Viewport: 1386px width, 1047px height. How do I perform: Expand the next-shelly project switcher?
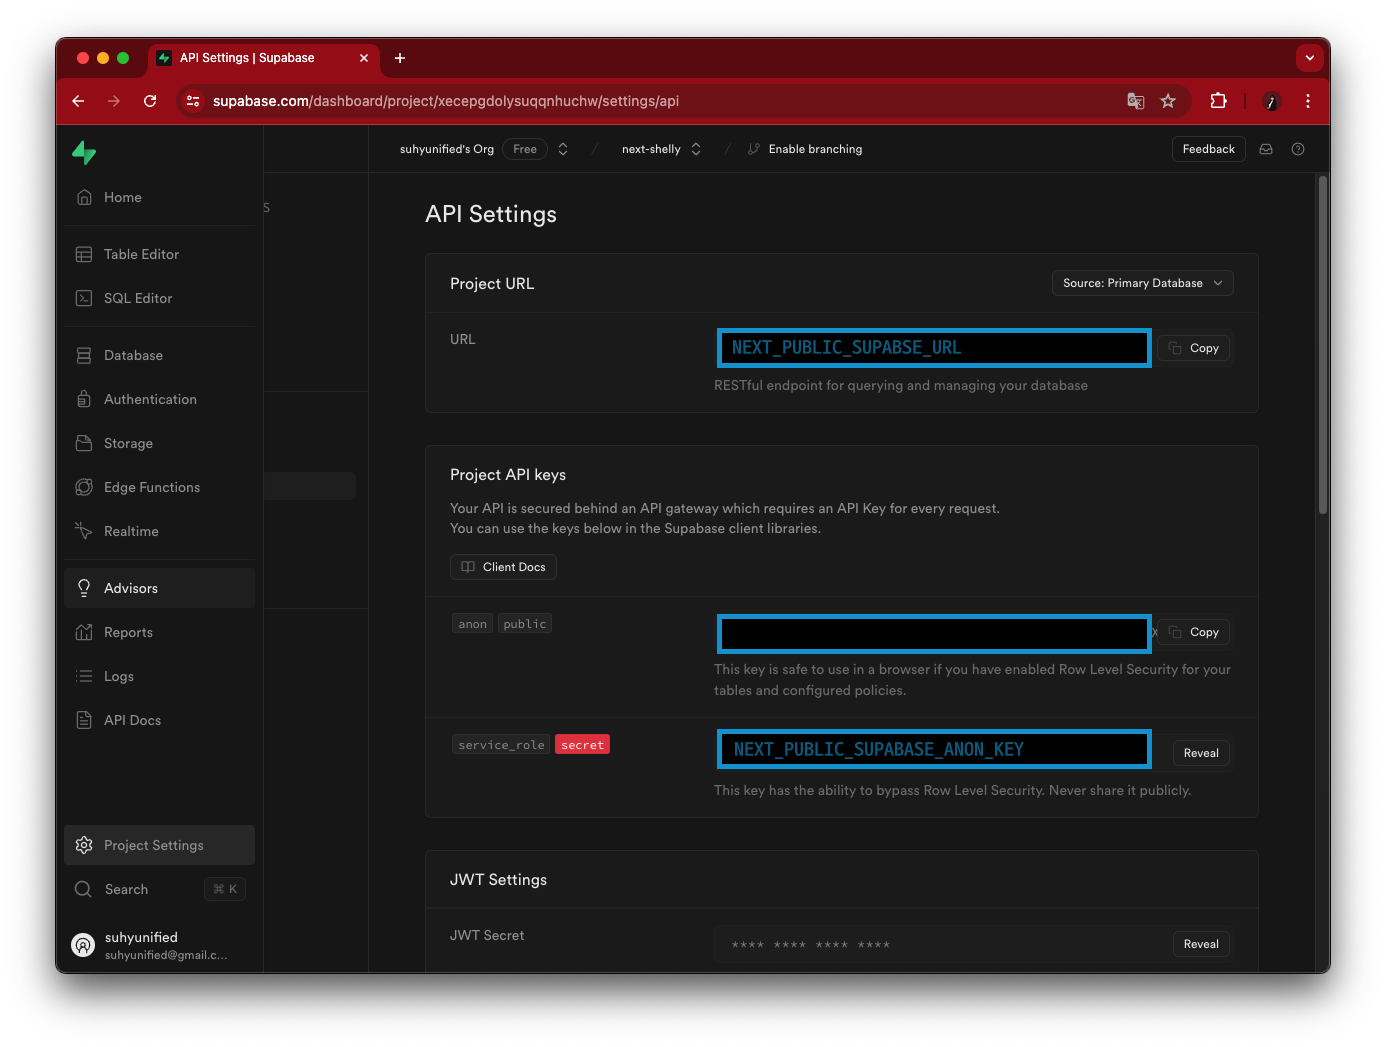[696, 149]
